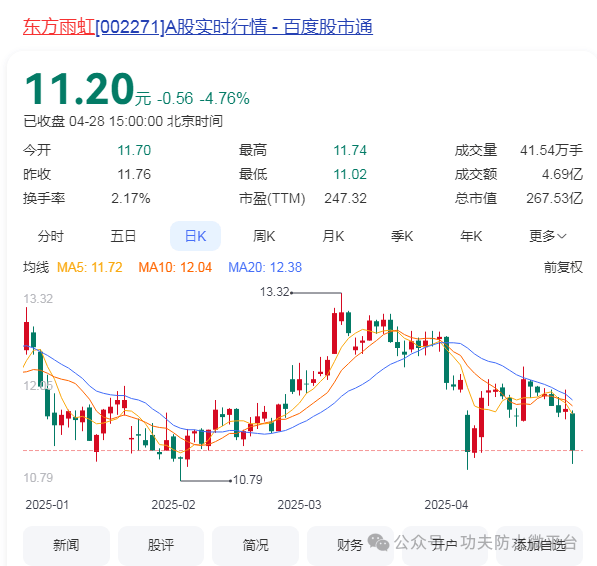This screenshot has width=597, height=566.
Task: Click the 2025-03 date axis label
Action: (299, 505)
